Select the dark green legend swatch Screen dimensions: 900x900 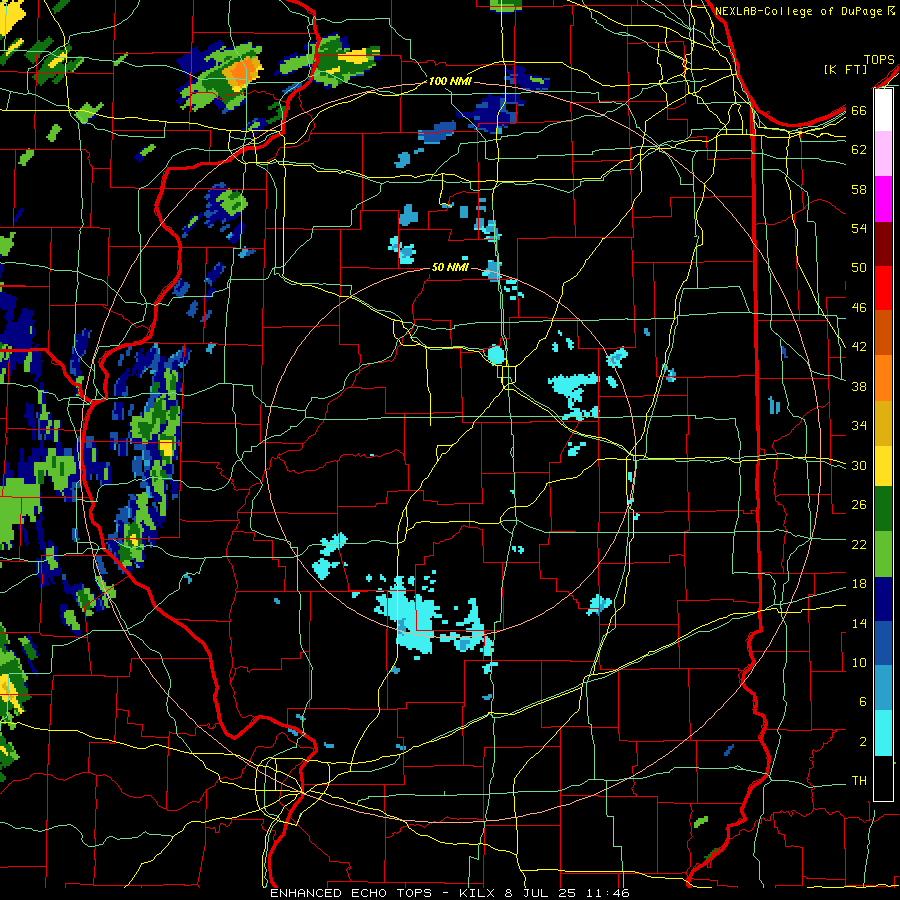pos(883,509)
